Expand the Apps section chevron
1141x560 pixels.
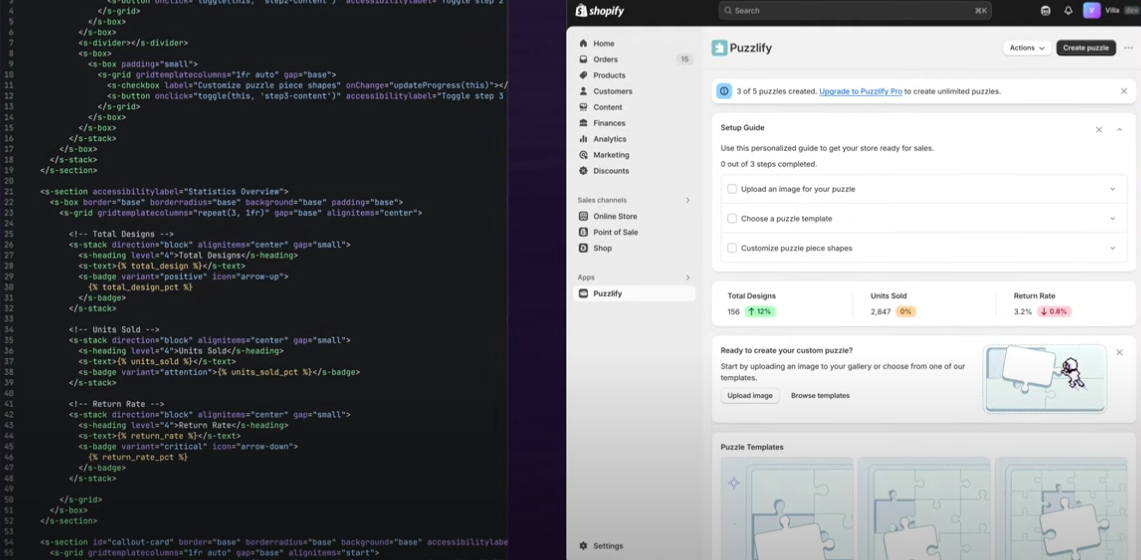coord(688,278)
